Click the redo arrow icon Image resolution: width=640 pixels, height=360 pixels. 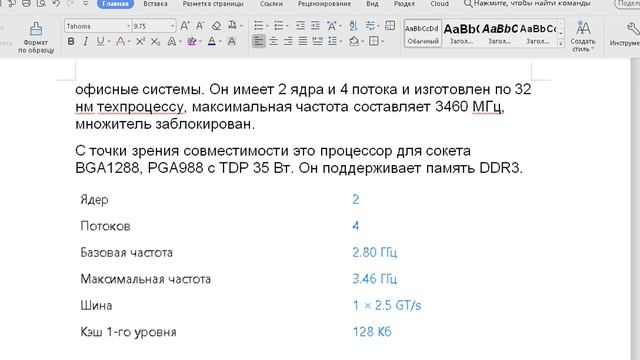coord(70,4)
